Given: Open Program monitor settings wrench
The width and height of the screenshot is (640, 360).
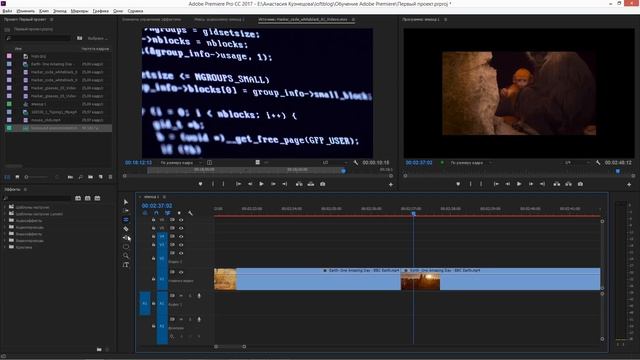Looking at the screenshot, I should tap(598, 162).
